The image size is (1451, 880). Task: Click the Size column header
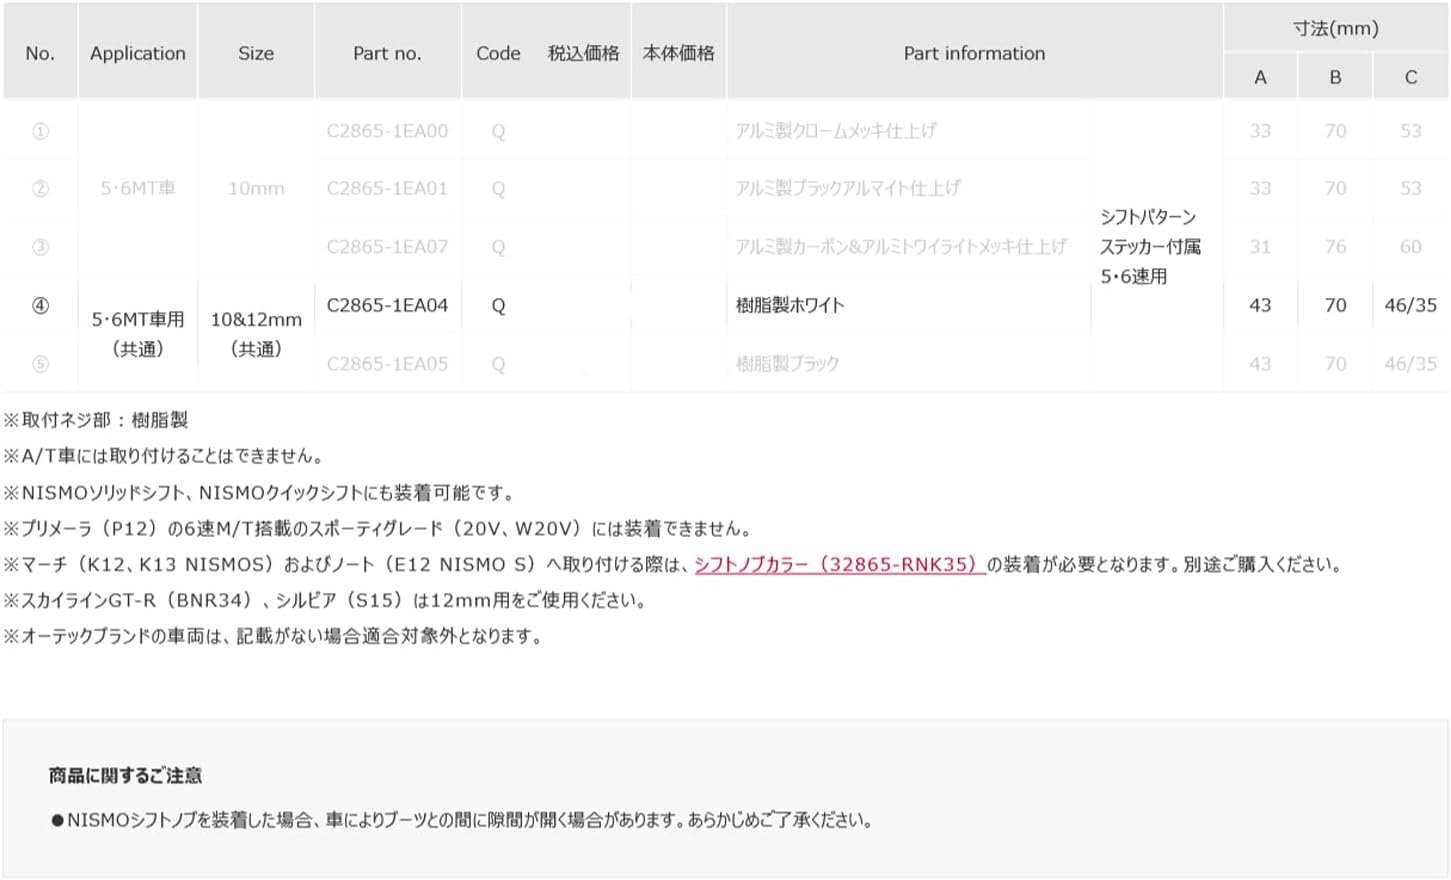pos(256,54)
